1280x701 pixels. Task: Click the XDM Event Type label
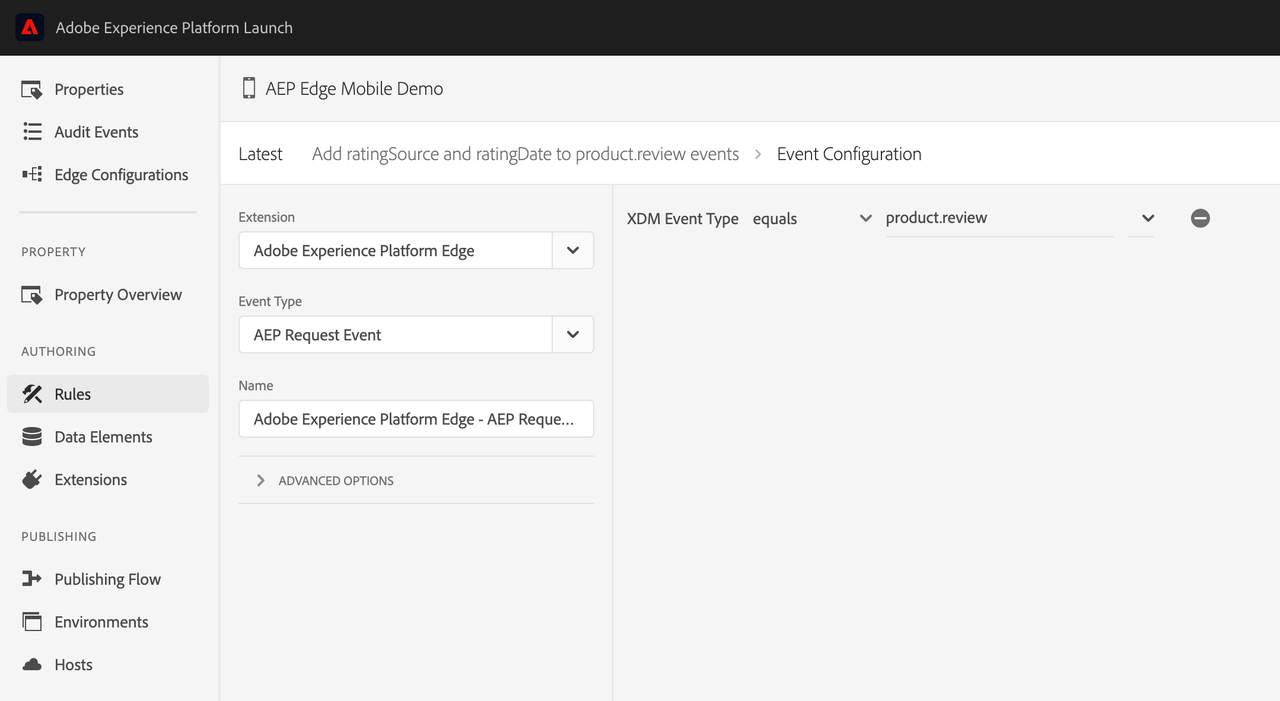pos(682,218)
